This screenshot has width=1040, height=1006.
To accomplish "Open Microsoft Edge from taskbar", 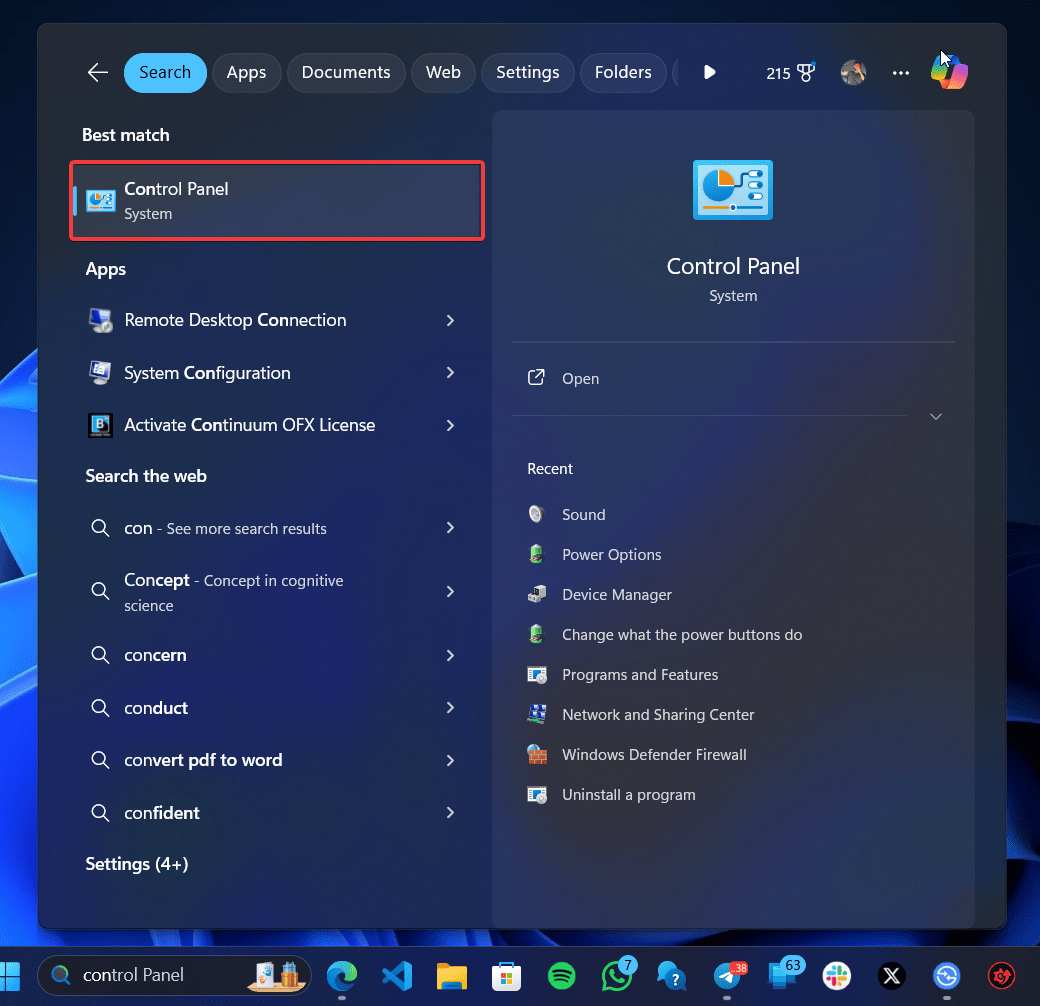I will point(342,975).
